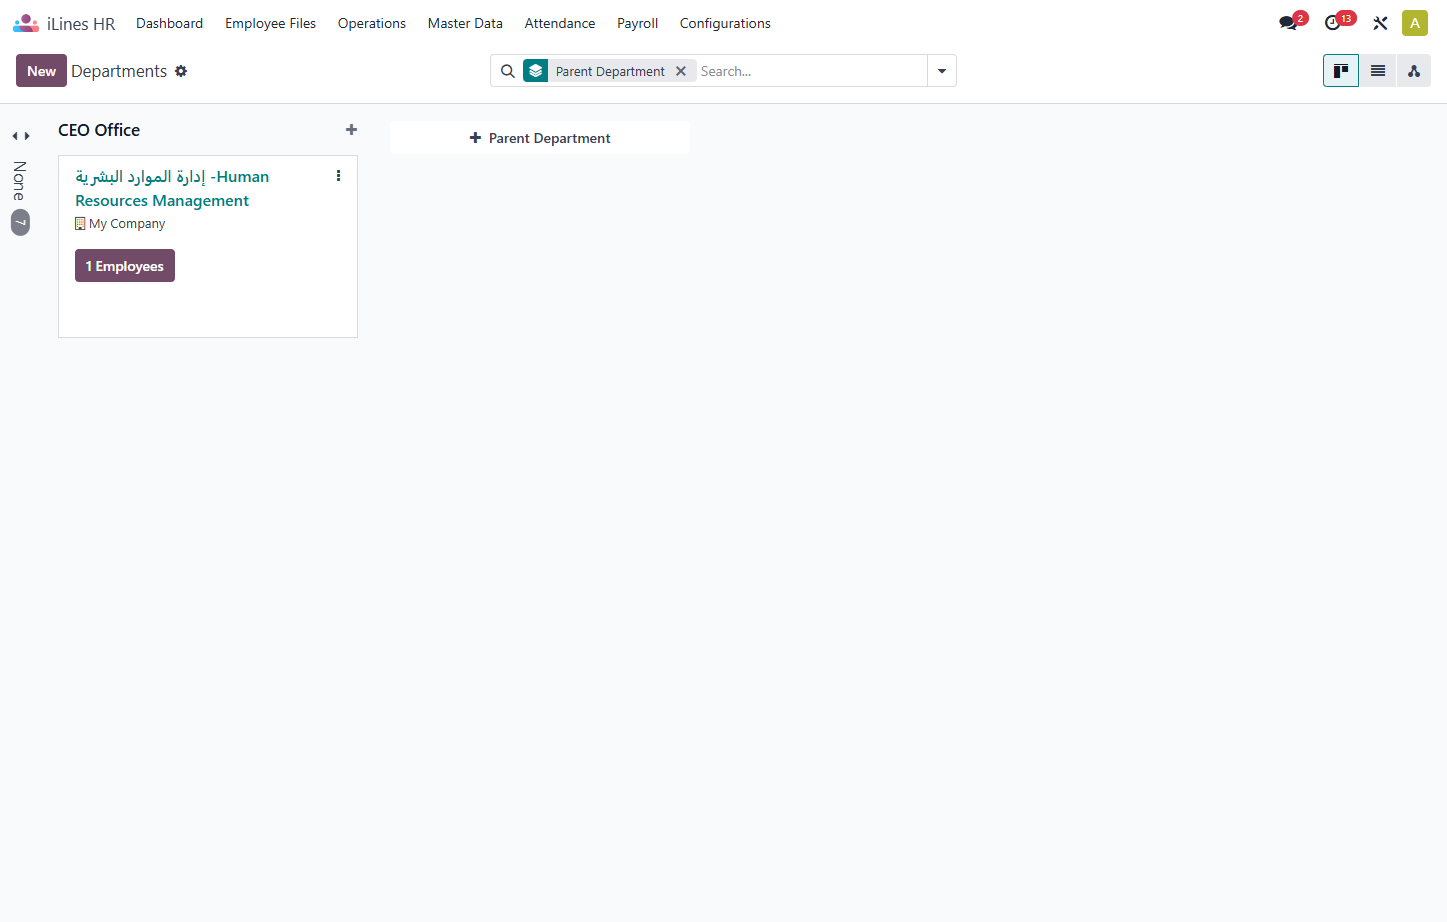Open the Employee Files menu

pyautogui.click(x=270, y=23)
